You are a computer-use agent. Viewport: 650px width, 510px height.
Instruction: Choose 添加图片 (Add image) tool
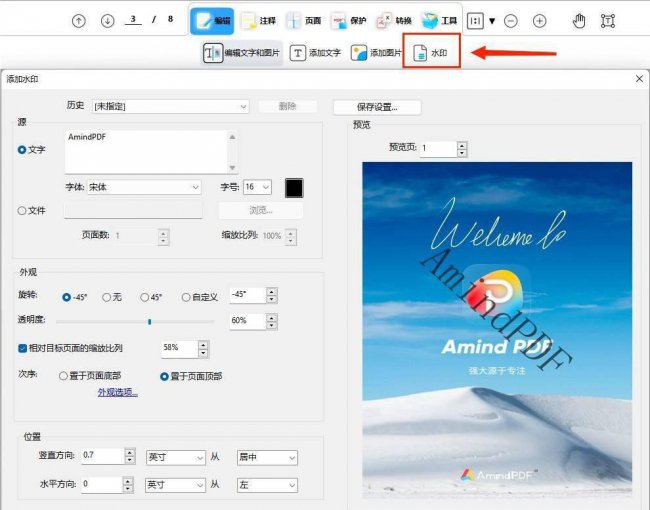(376, 53)
